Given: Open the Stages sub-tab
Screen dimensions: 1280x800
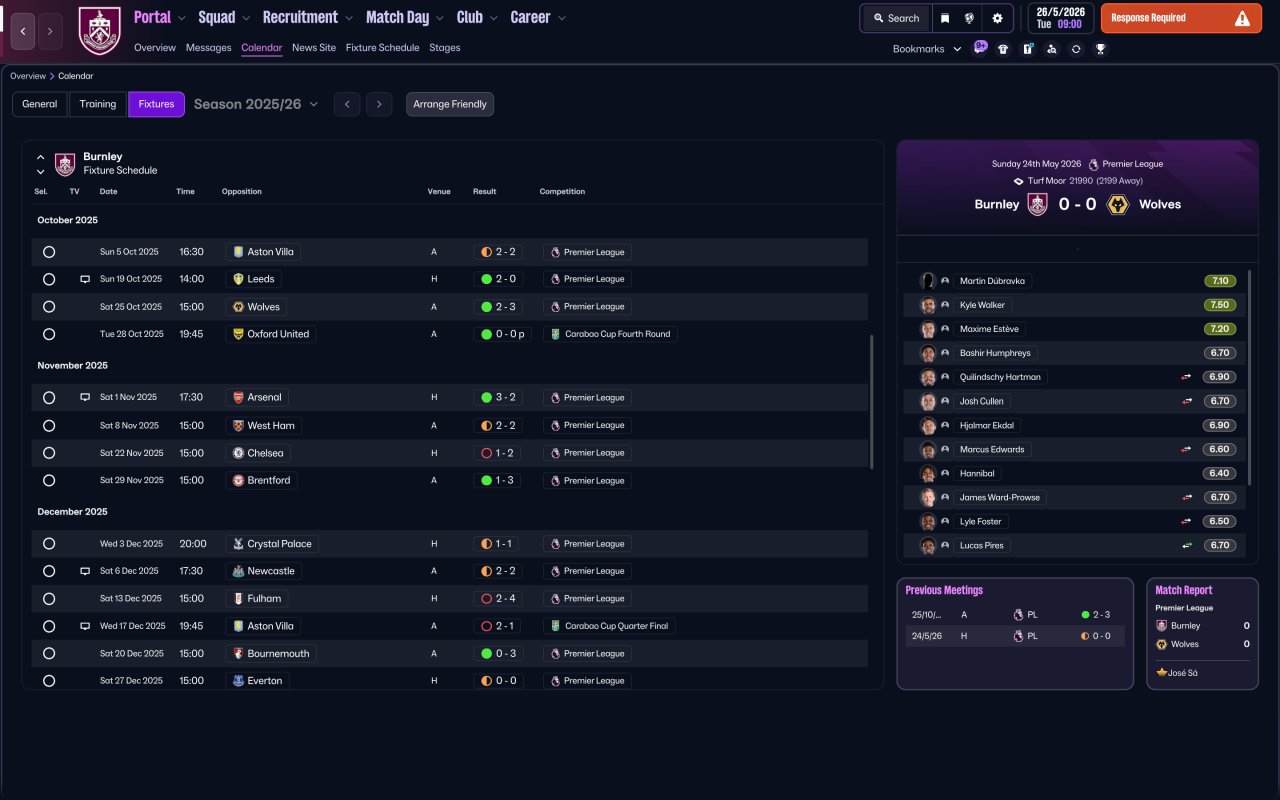Looking at the screenshot, I should (445, 48).
